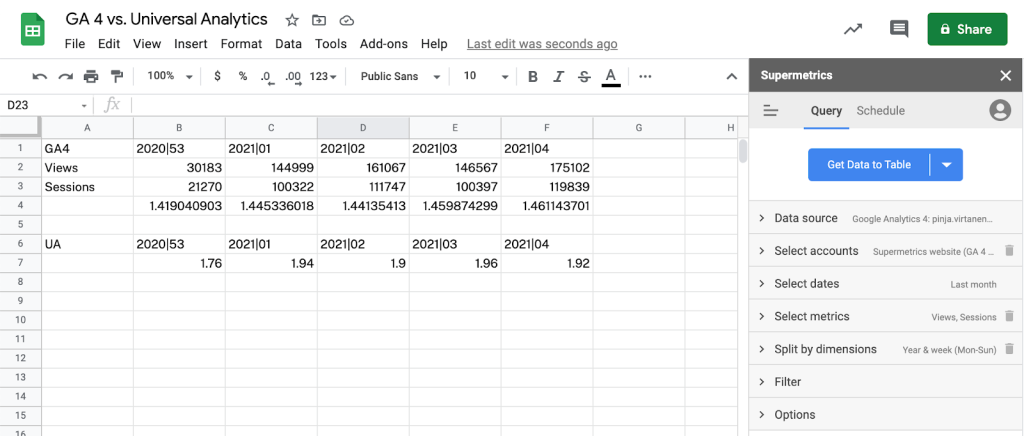Open the activity trend icon
The height and width of the screenshot is (436, 1024).
point(852,29)
